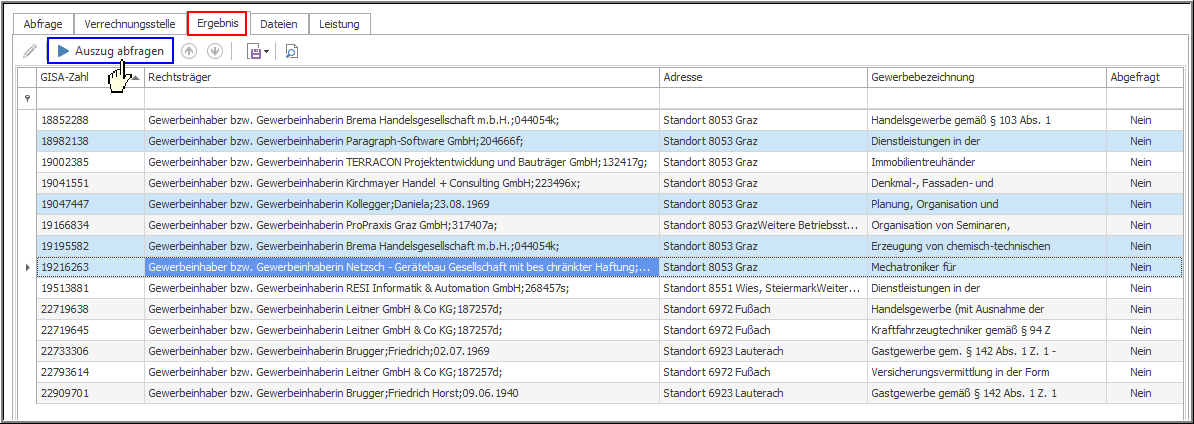Click the move up arrow icon
The width and height of the screenshot is (1194, 424).
point(190,51)
